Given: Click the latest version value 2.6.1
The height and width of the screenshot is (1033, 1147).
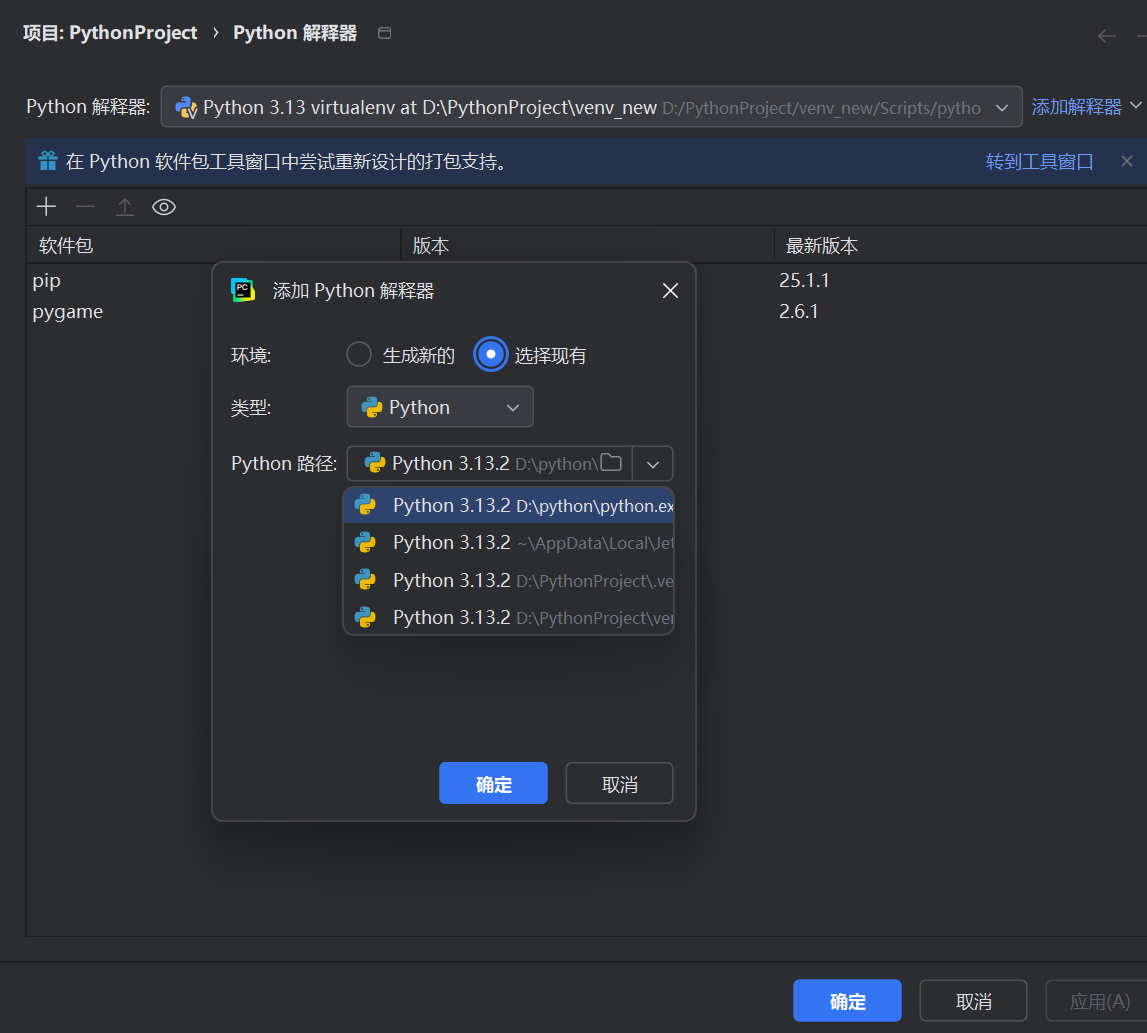Looking at the screenshot, I should 798,312.
